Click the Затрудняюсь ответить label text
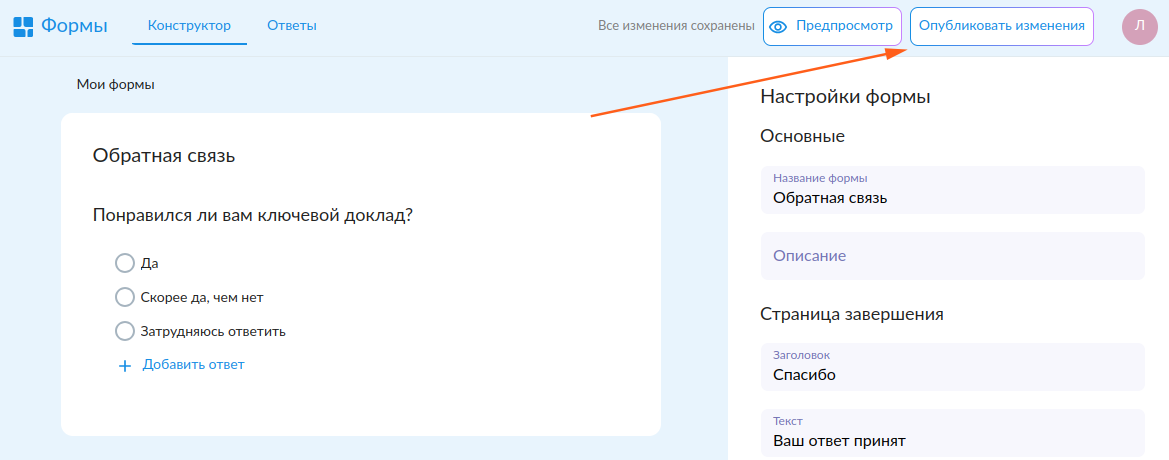Screen dimensions: 1169x460 click(213, 331)
